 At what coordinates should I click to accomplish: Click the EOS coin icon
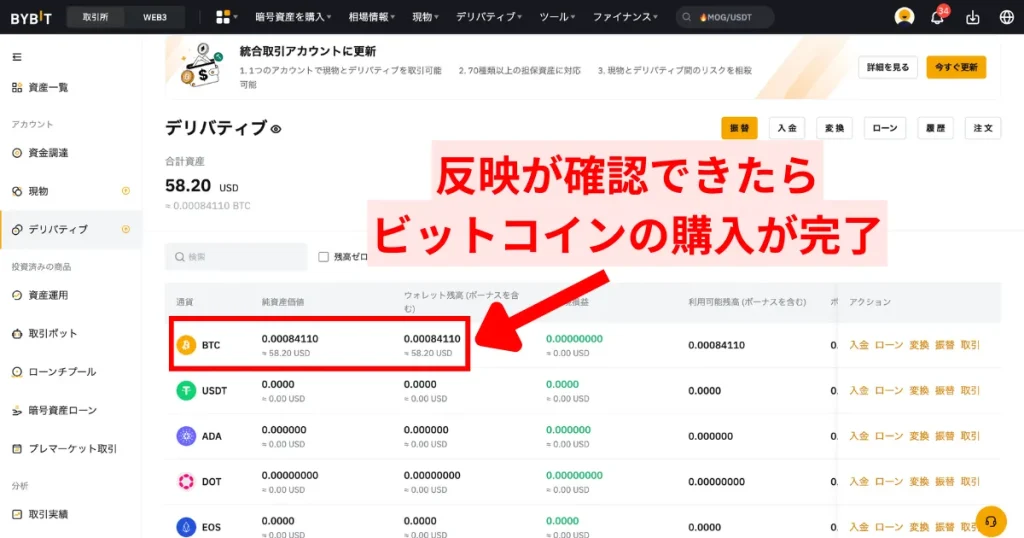(186, 527)
